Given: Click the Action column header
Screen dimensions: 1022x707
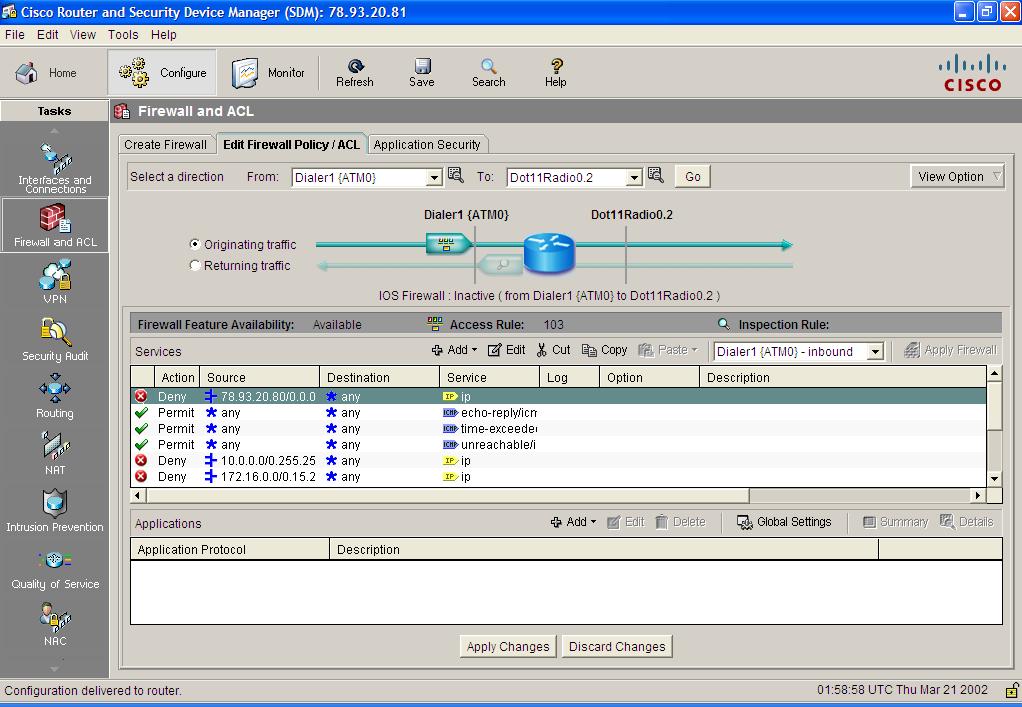Looking at the screenshot, I should [177, 377].
